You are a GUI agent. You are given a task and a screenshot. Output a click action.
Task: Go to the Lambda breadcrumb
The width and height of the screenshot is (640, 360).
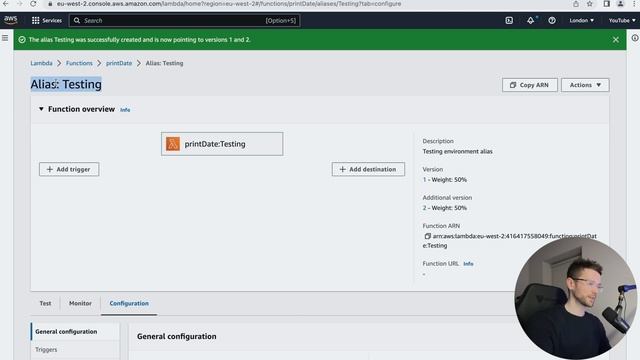[41, 63]
